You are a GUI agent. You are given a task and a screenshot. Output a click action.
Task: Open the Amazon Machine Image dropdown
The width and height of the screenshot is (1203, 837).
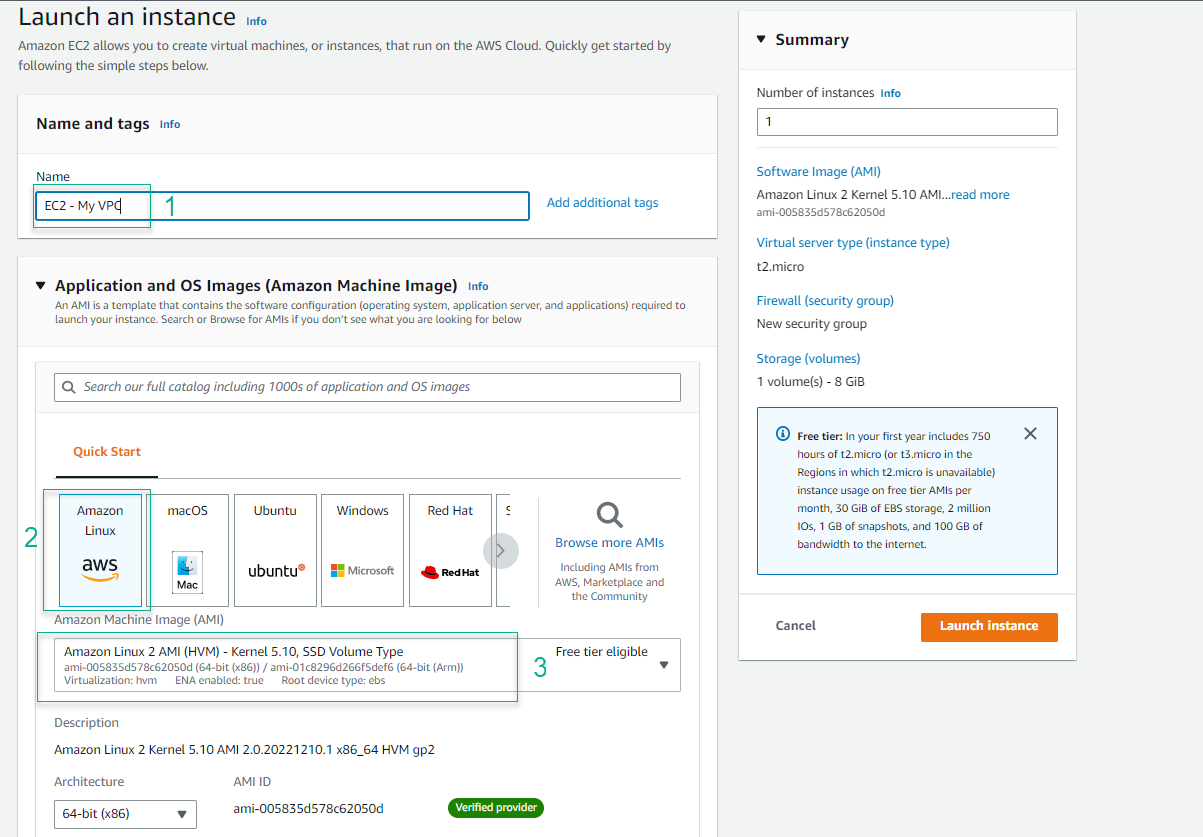367,665
